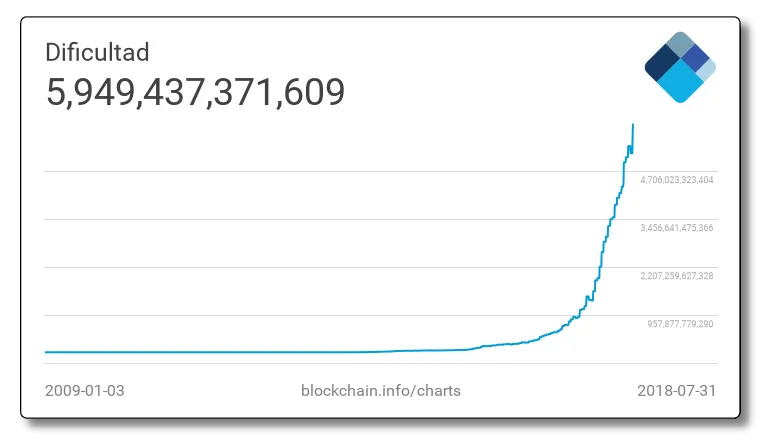Click the gray-blue top segment of the logo

click(x=680, y=44)
